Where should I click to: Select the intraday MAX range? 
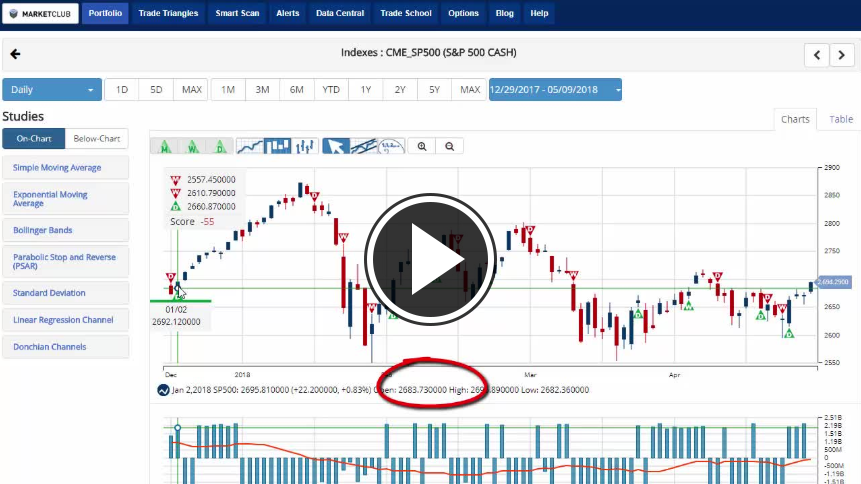(192, 90)
